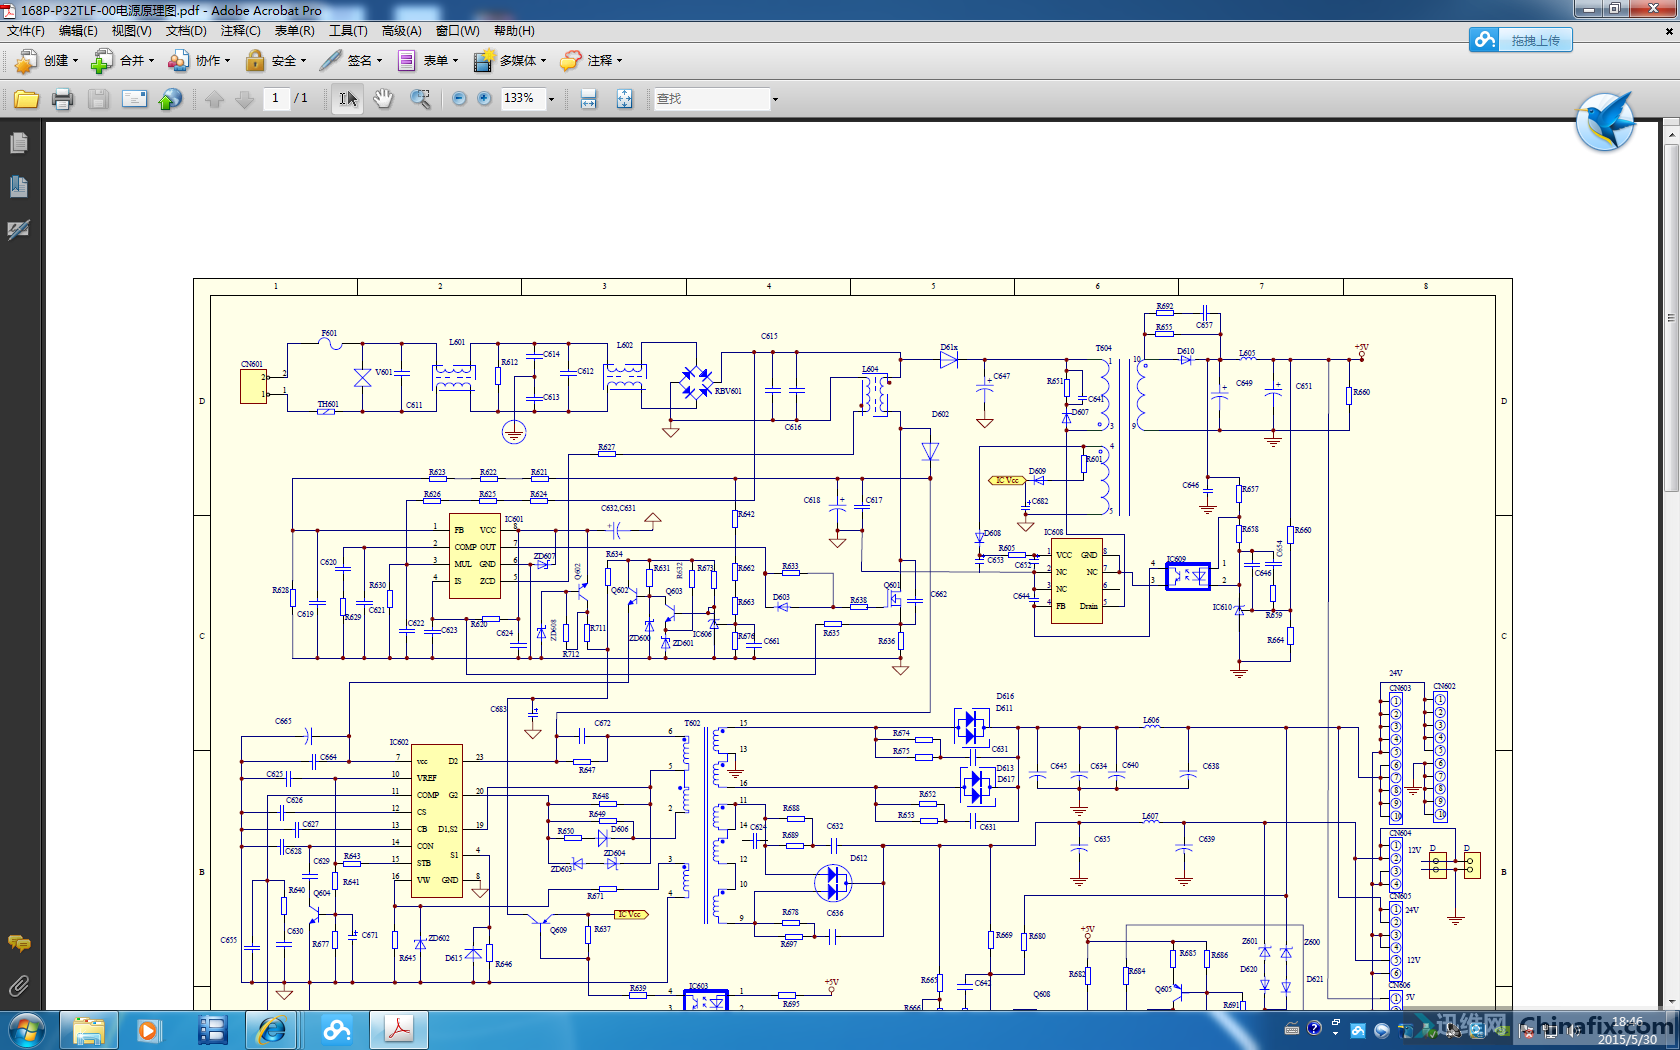Screen dimensions: 1680x1050
Task: Choose the Hand pan tool
Action: pyautogui.click(x=383, y=99)
